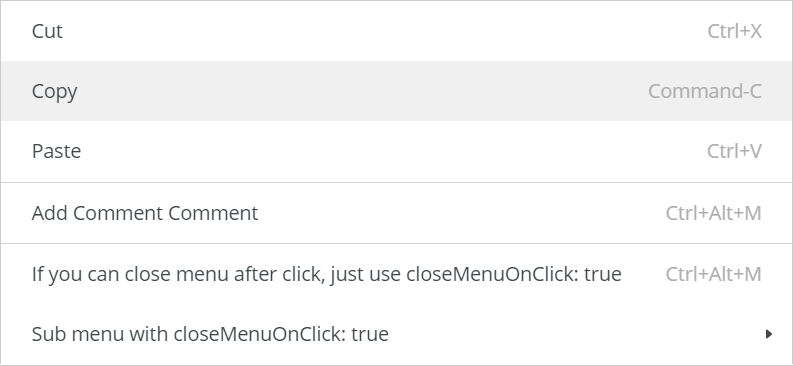Click the word Cut label
The image size is (793, 366).
(x=47, y=31)
